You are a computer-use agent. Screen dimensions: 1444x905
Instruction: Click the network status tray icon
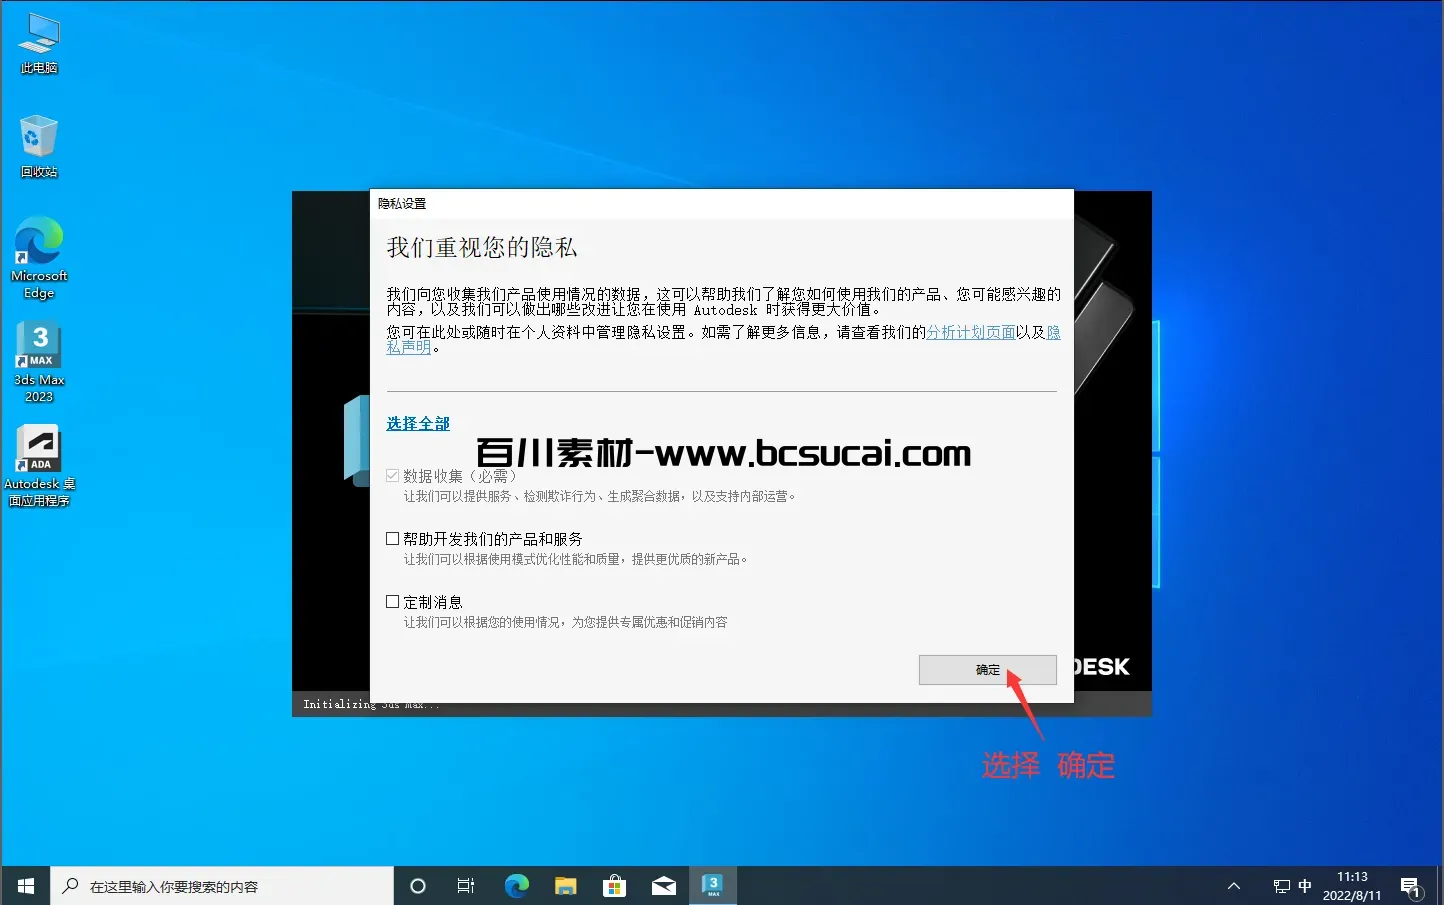coord(1281,886)
